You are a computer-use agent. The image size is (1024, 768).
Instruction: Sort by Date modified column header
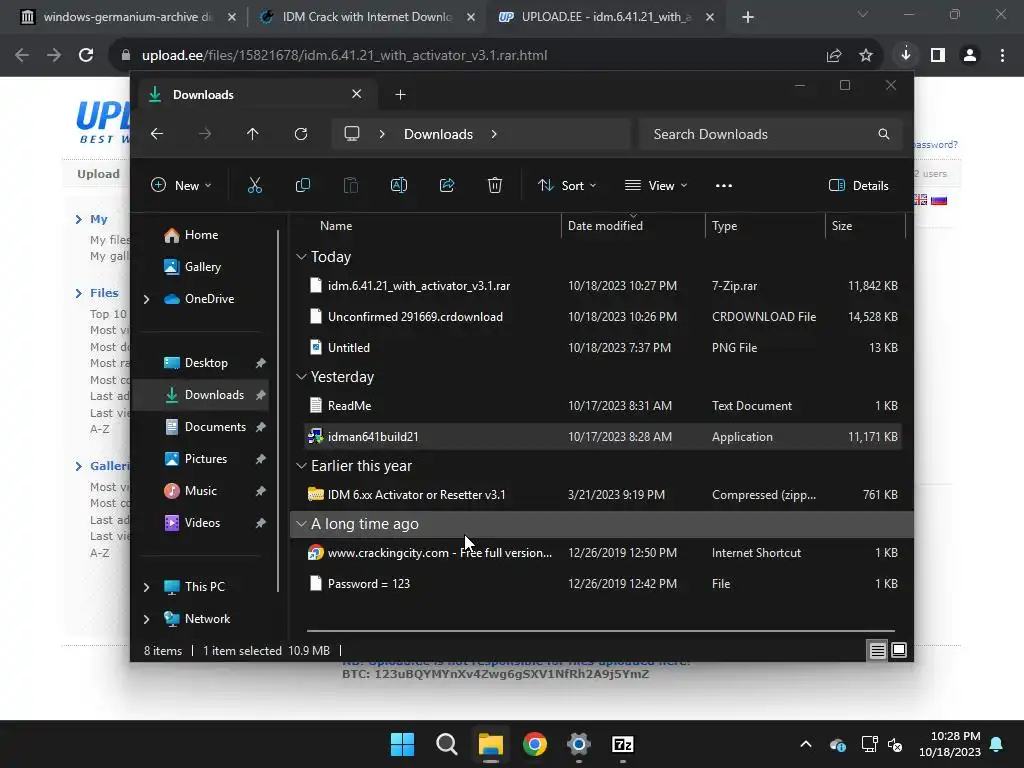coord(605,226)
